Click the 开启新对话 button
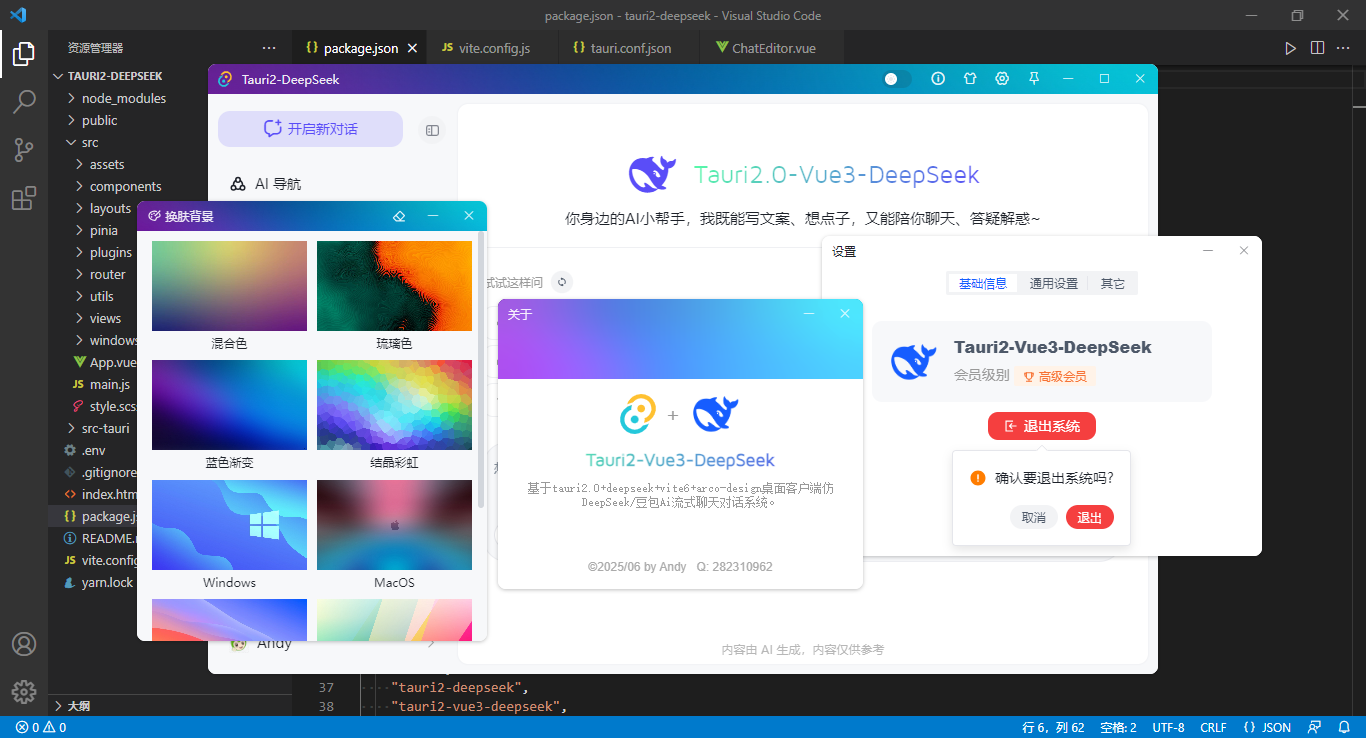Screen dimensions: 1366x738 pos(310,129)
